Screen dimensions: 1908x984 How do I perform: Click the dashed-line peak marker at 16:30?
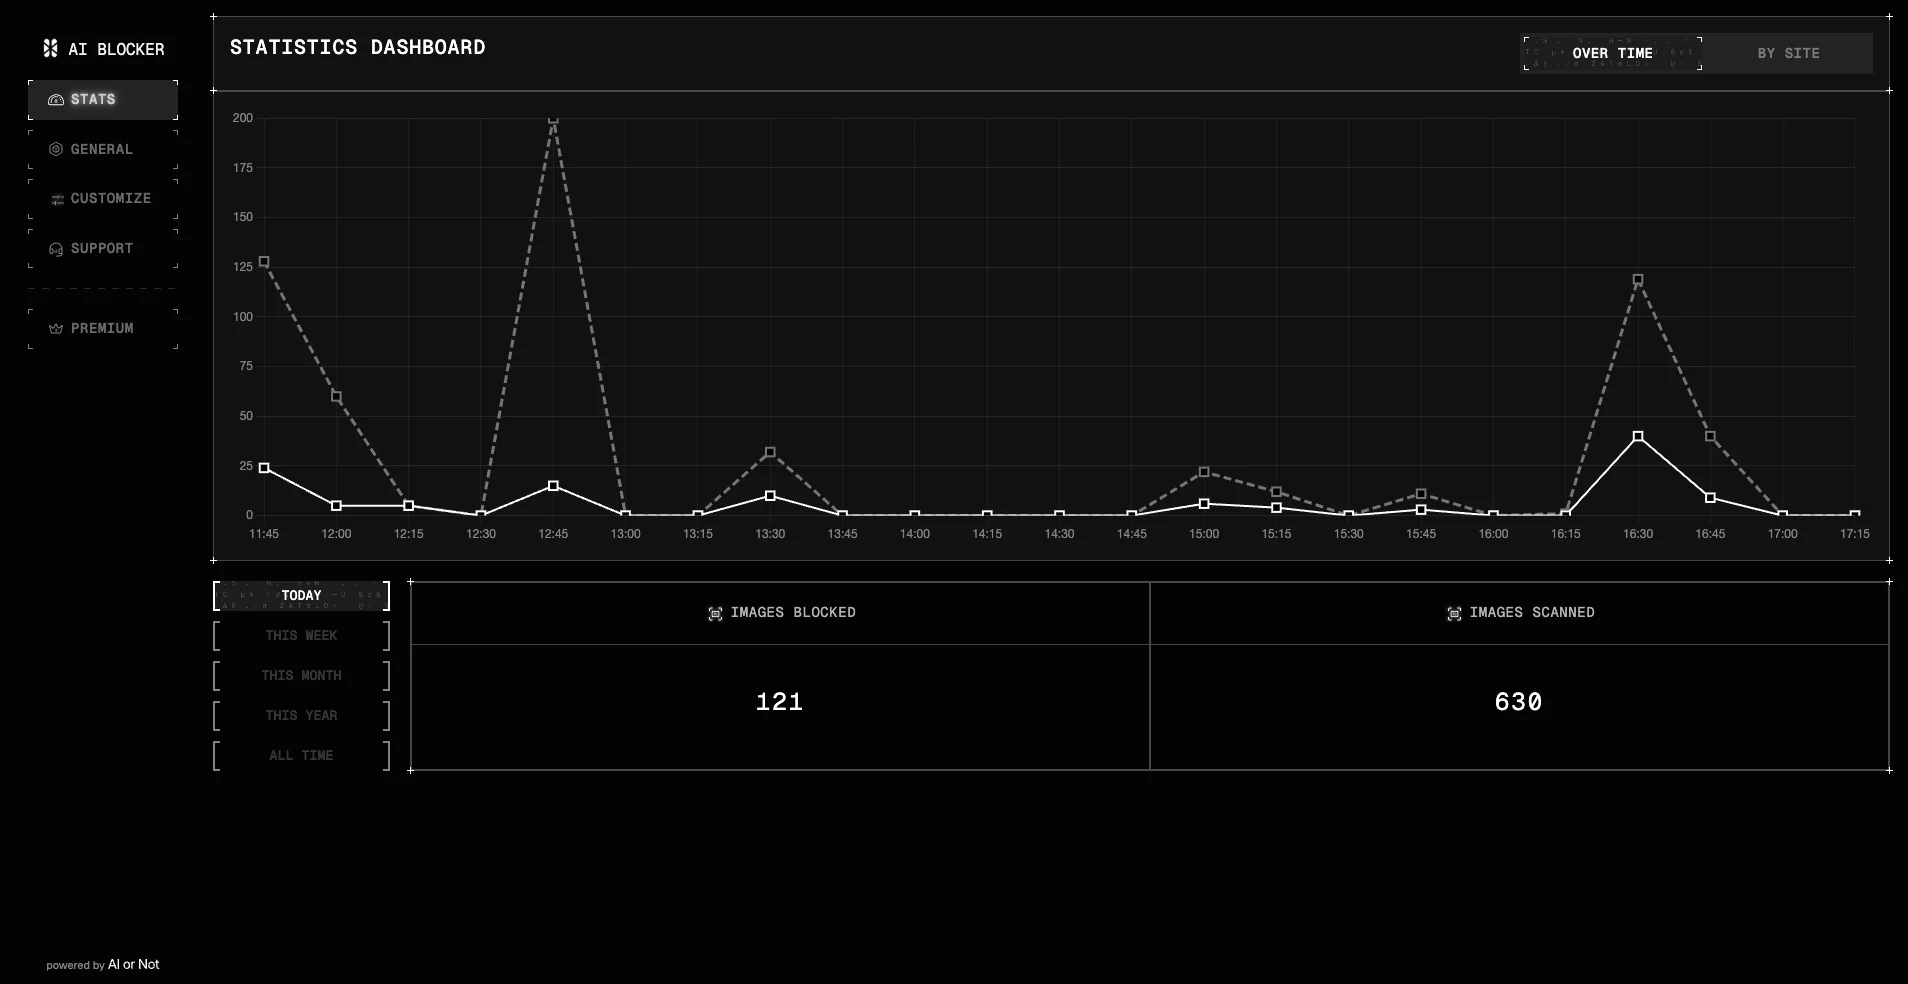point(1637,281)
